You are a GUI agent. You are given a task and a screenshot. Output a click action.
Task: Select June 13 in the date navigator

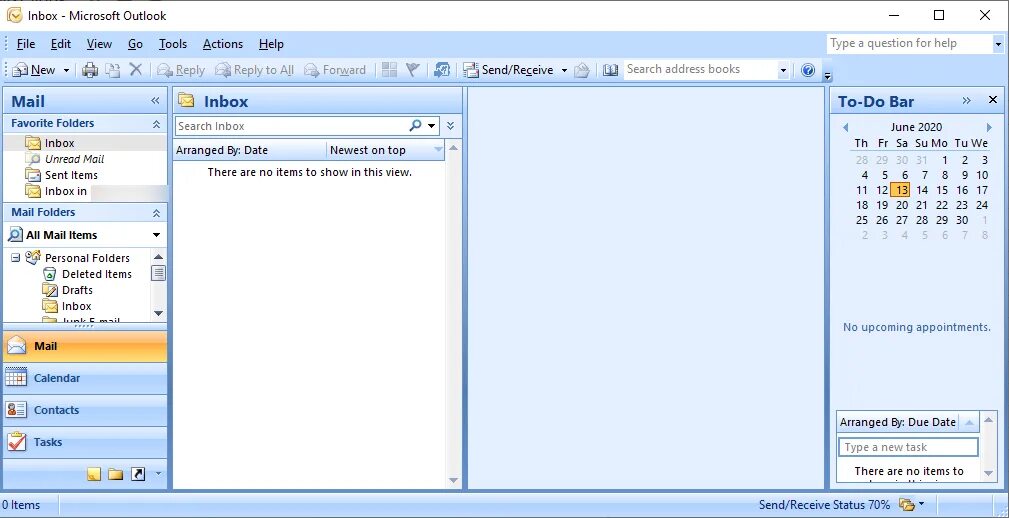(900, 190)
